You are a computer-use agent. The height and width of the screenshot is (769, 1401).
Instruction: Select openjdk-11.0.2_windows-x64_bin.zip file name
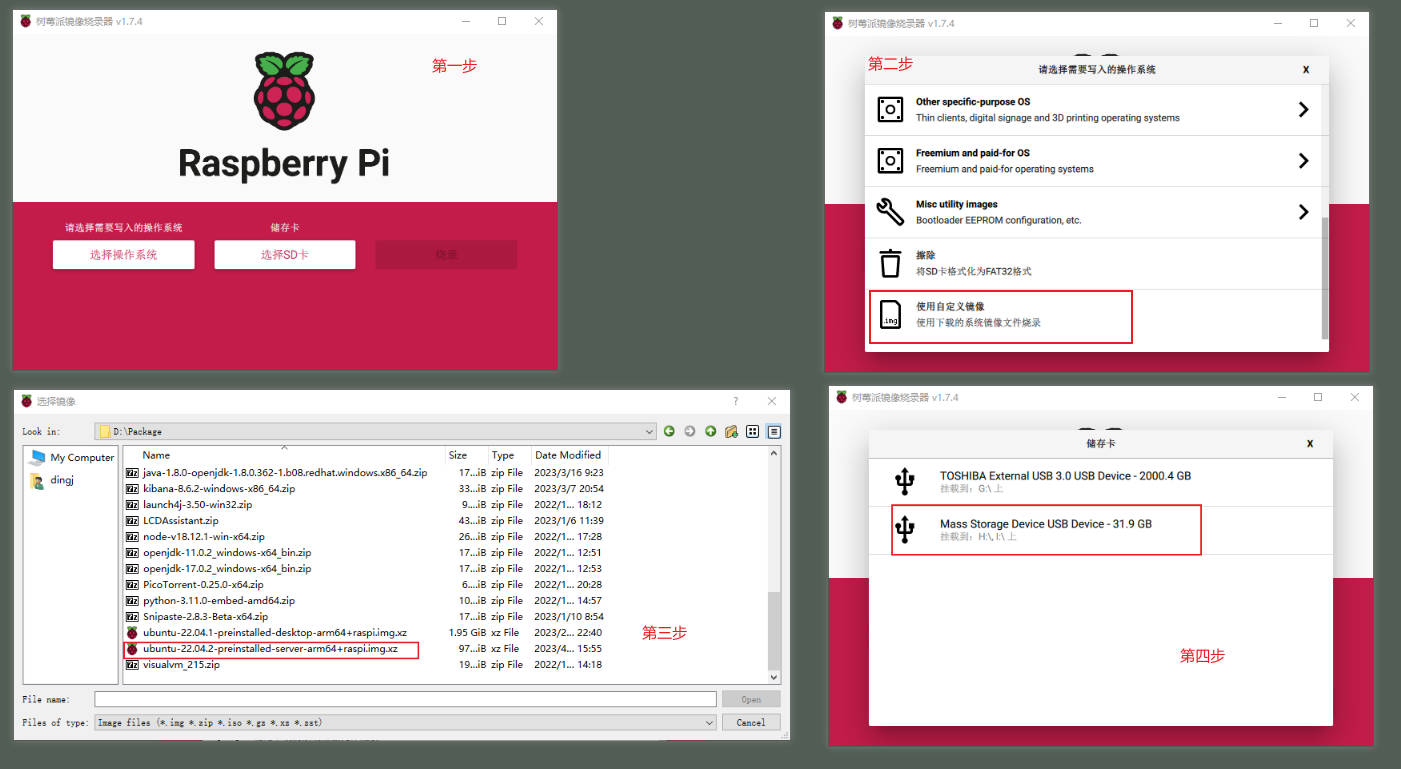point(227,553)
